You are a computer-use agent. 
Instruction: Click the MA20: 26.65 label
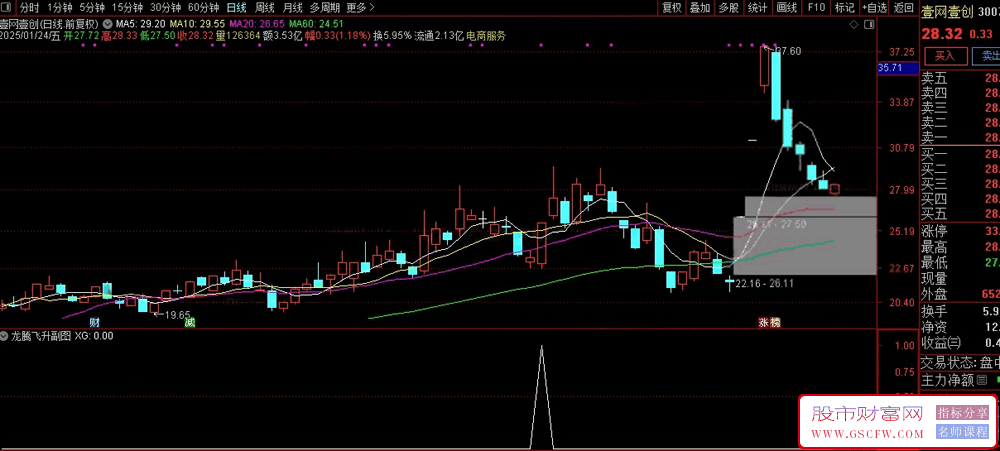coord(255,24)
